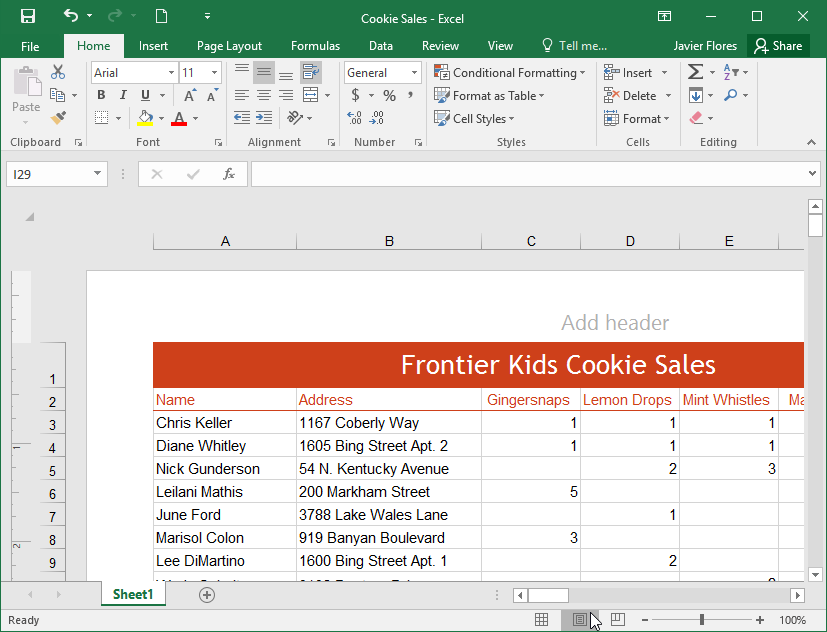Click the Percent Style icon
The height and width of the screenshot is (632, 827).
(x=389, y=96)
